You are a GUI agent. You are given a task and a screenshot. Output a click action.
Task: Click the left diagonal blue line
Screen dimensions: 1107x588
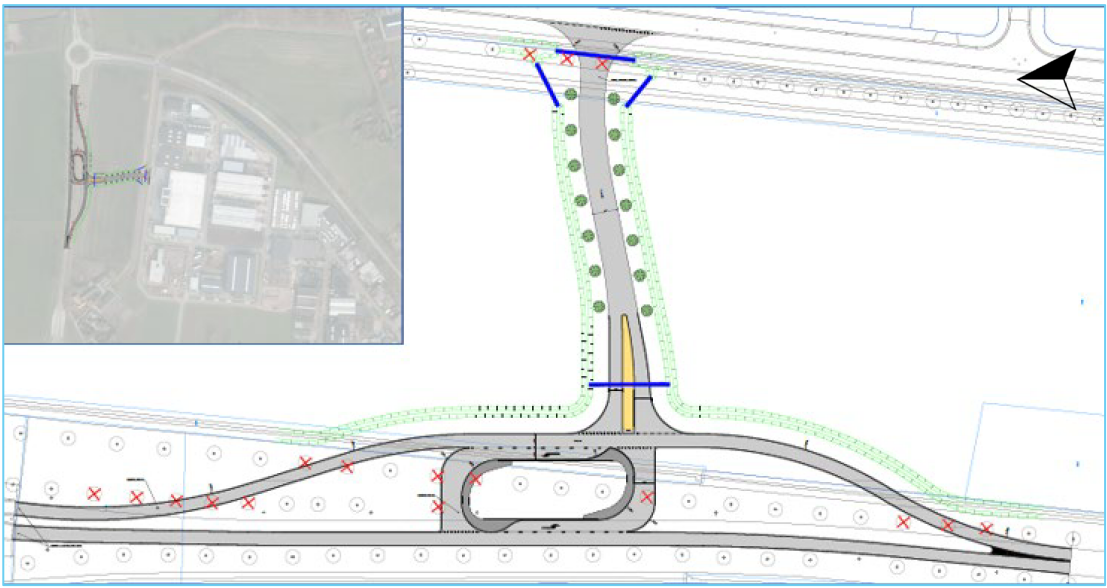click(547, 85)
